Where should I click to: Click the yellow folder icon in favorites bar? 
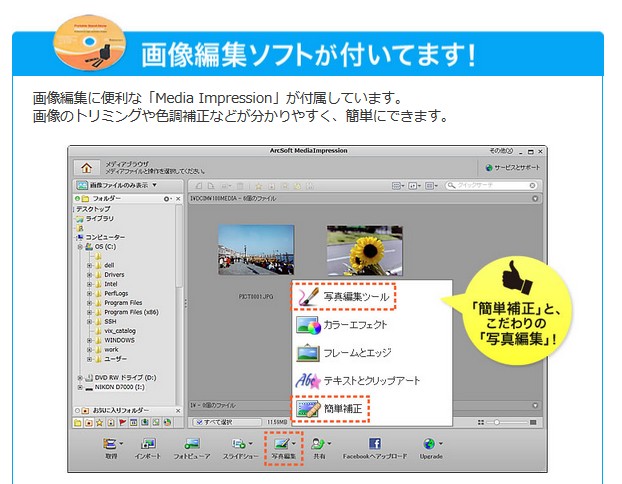77,423
